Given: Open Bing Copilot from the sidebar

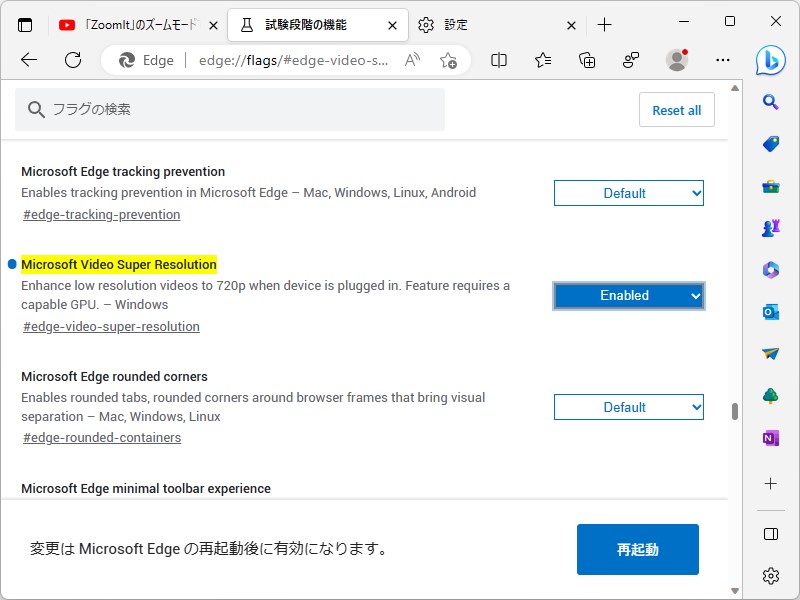Looking at the screenshot, I should click(769, 62).
